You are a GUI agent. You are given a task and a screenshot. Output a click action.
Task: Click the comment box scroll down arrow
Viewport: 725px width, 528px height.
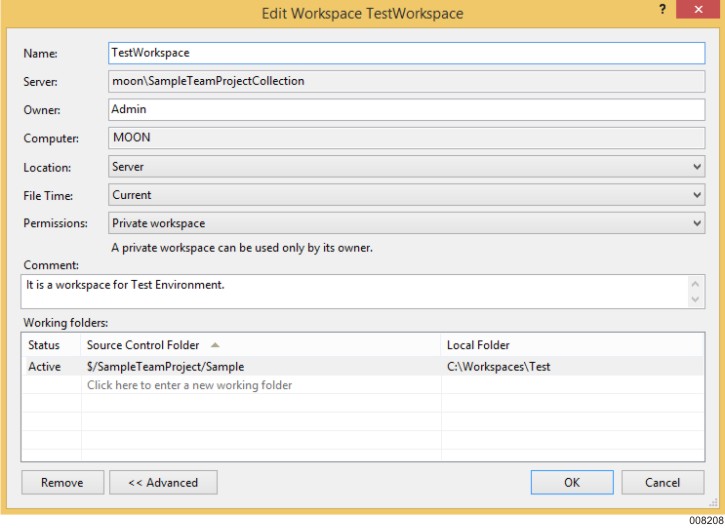point(694,299)
